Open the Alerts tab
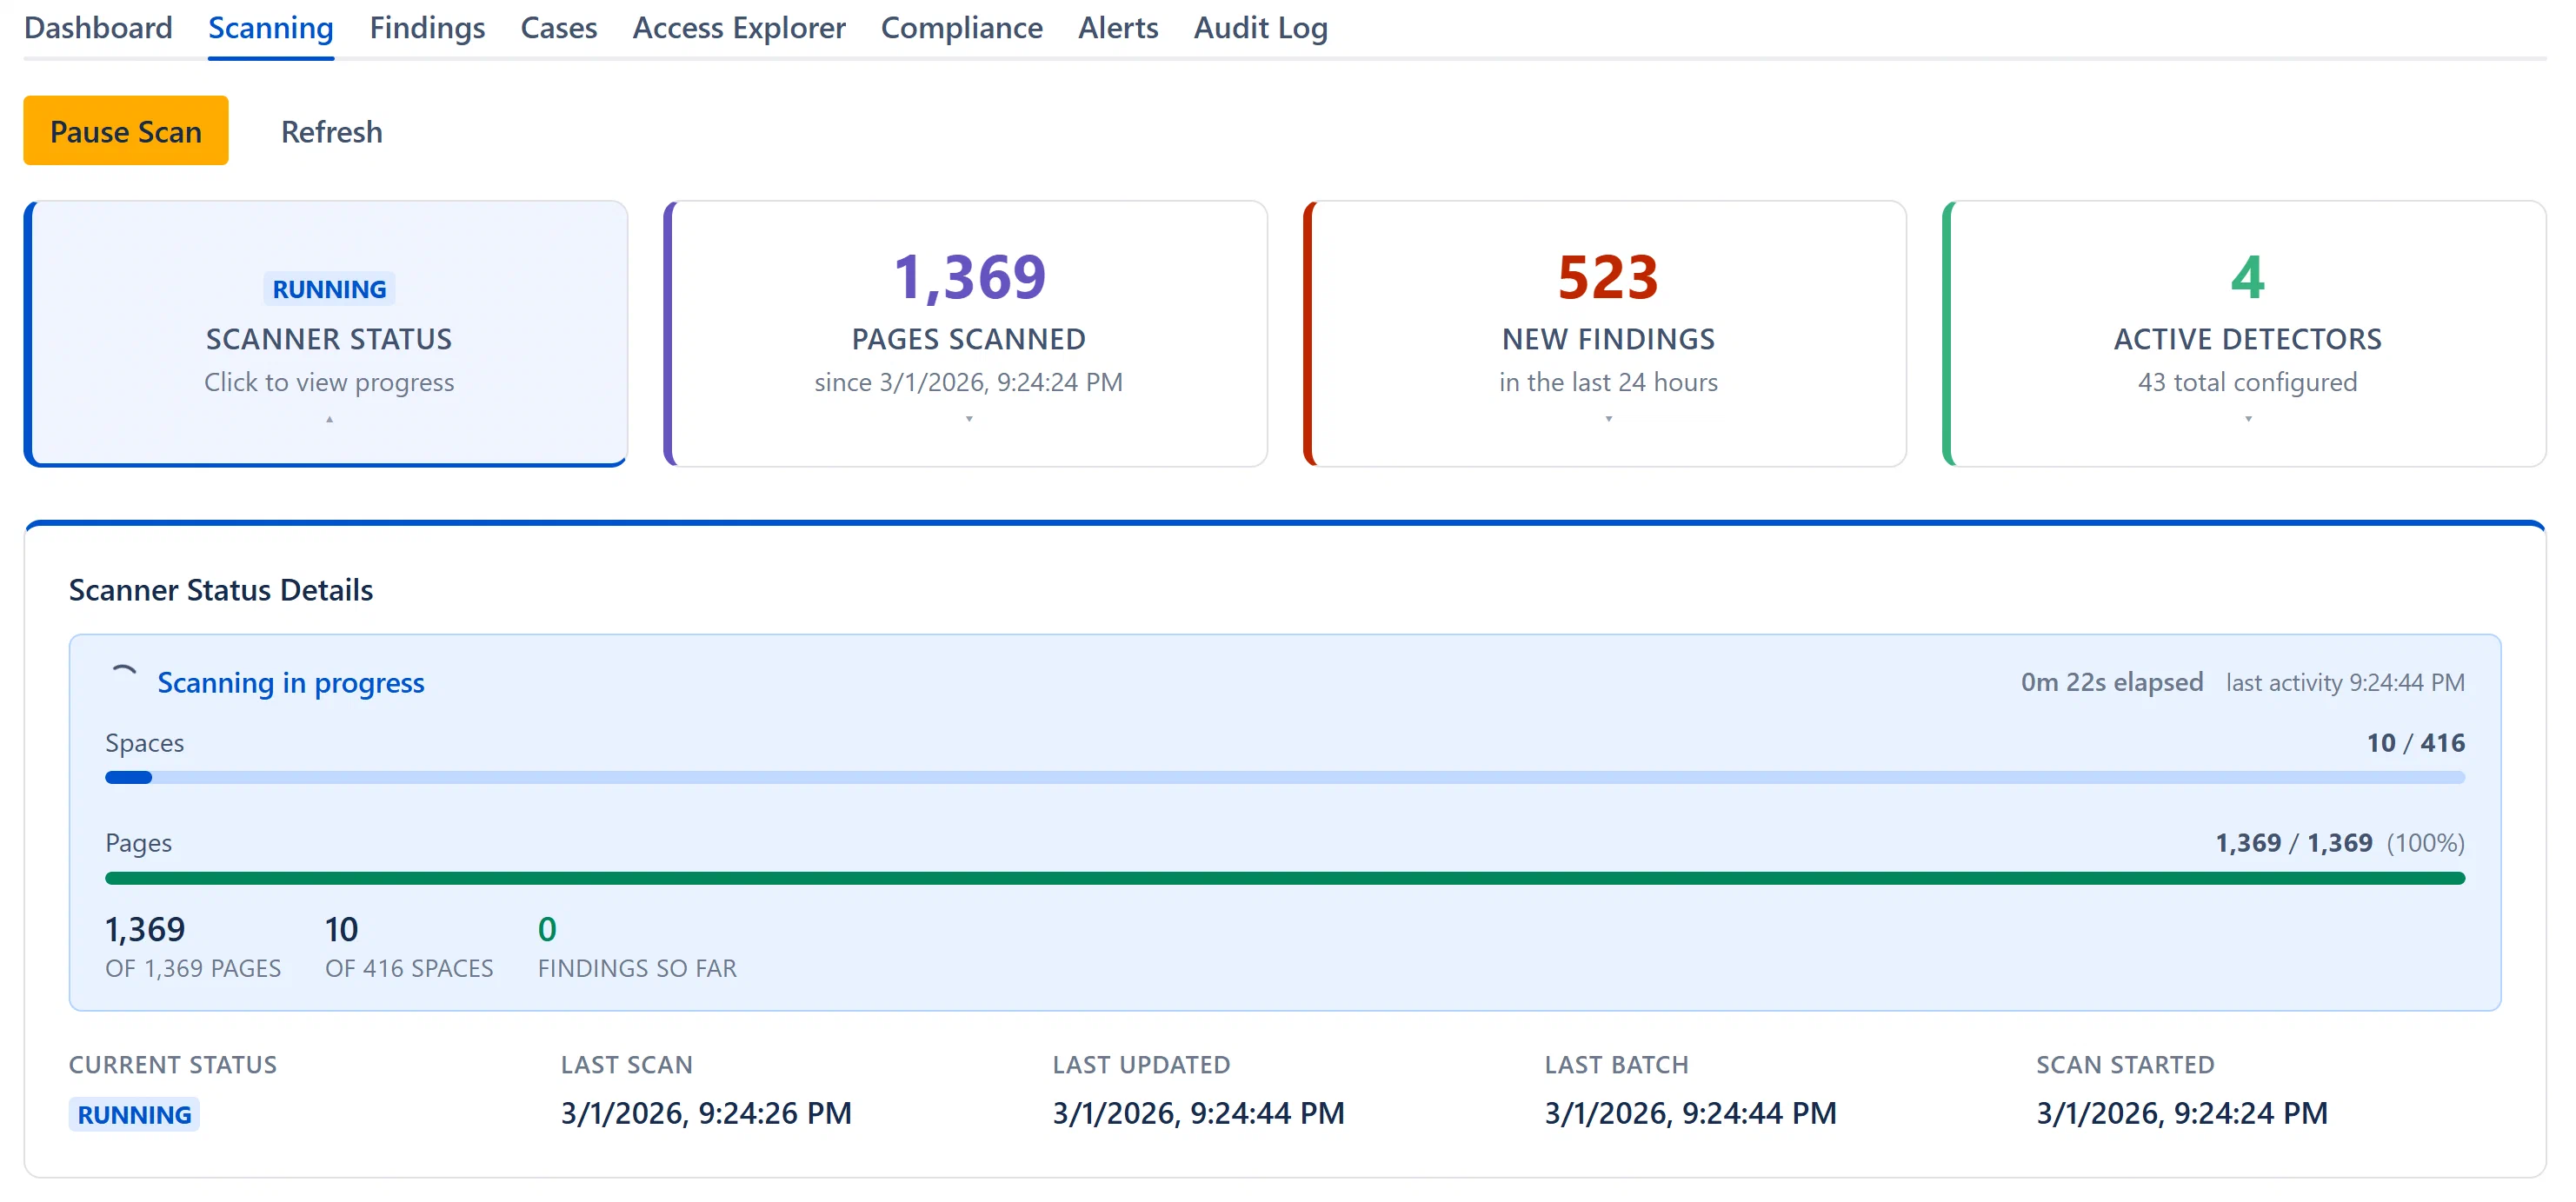This screenshot has width=2576, height=1202. (1118, 28)
